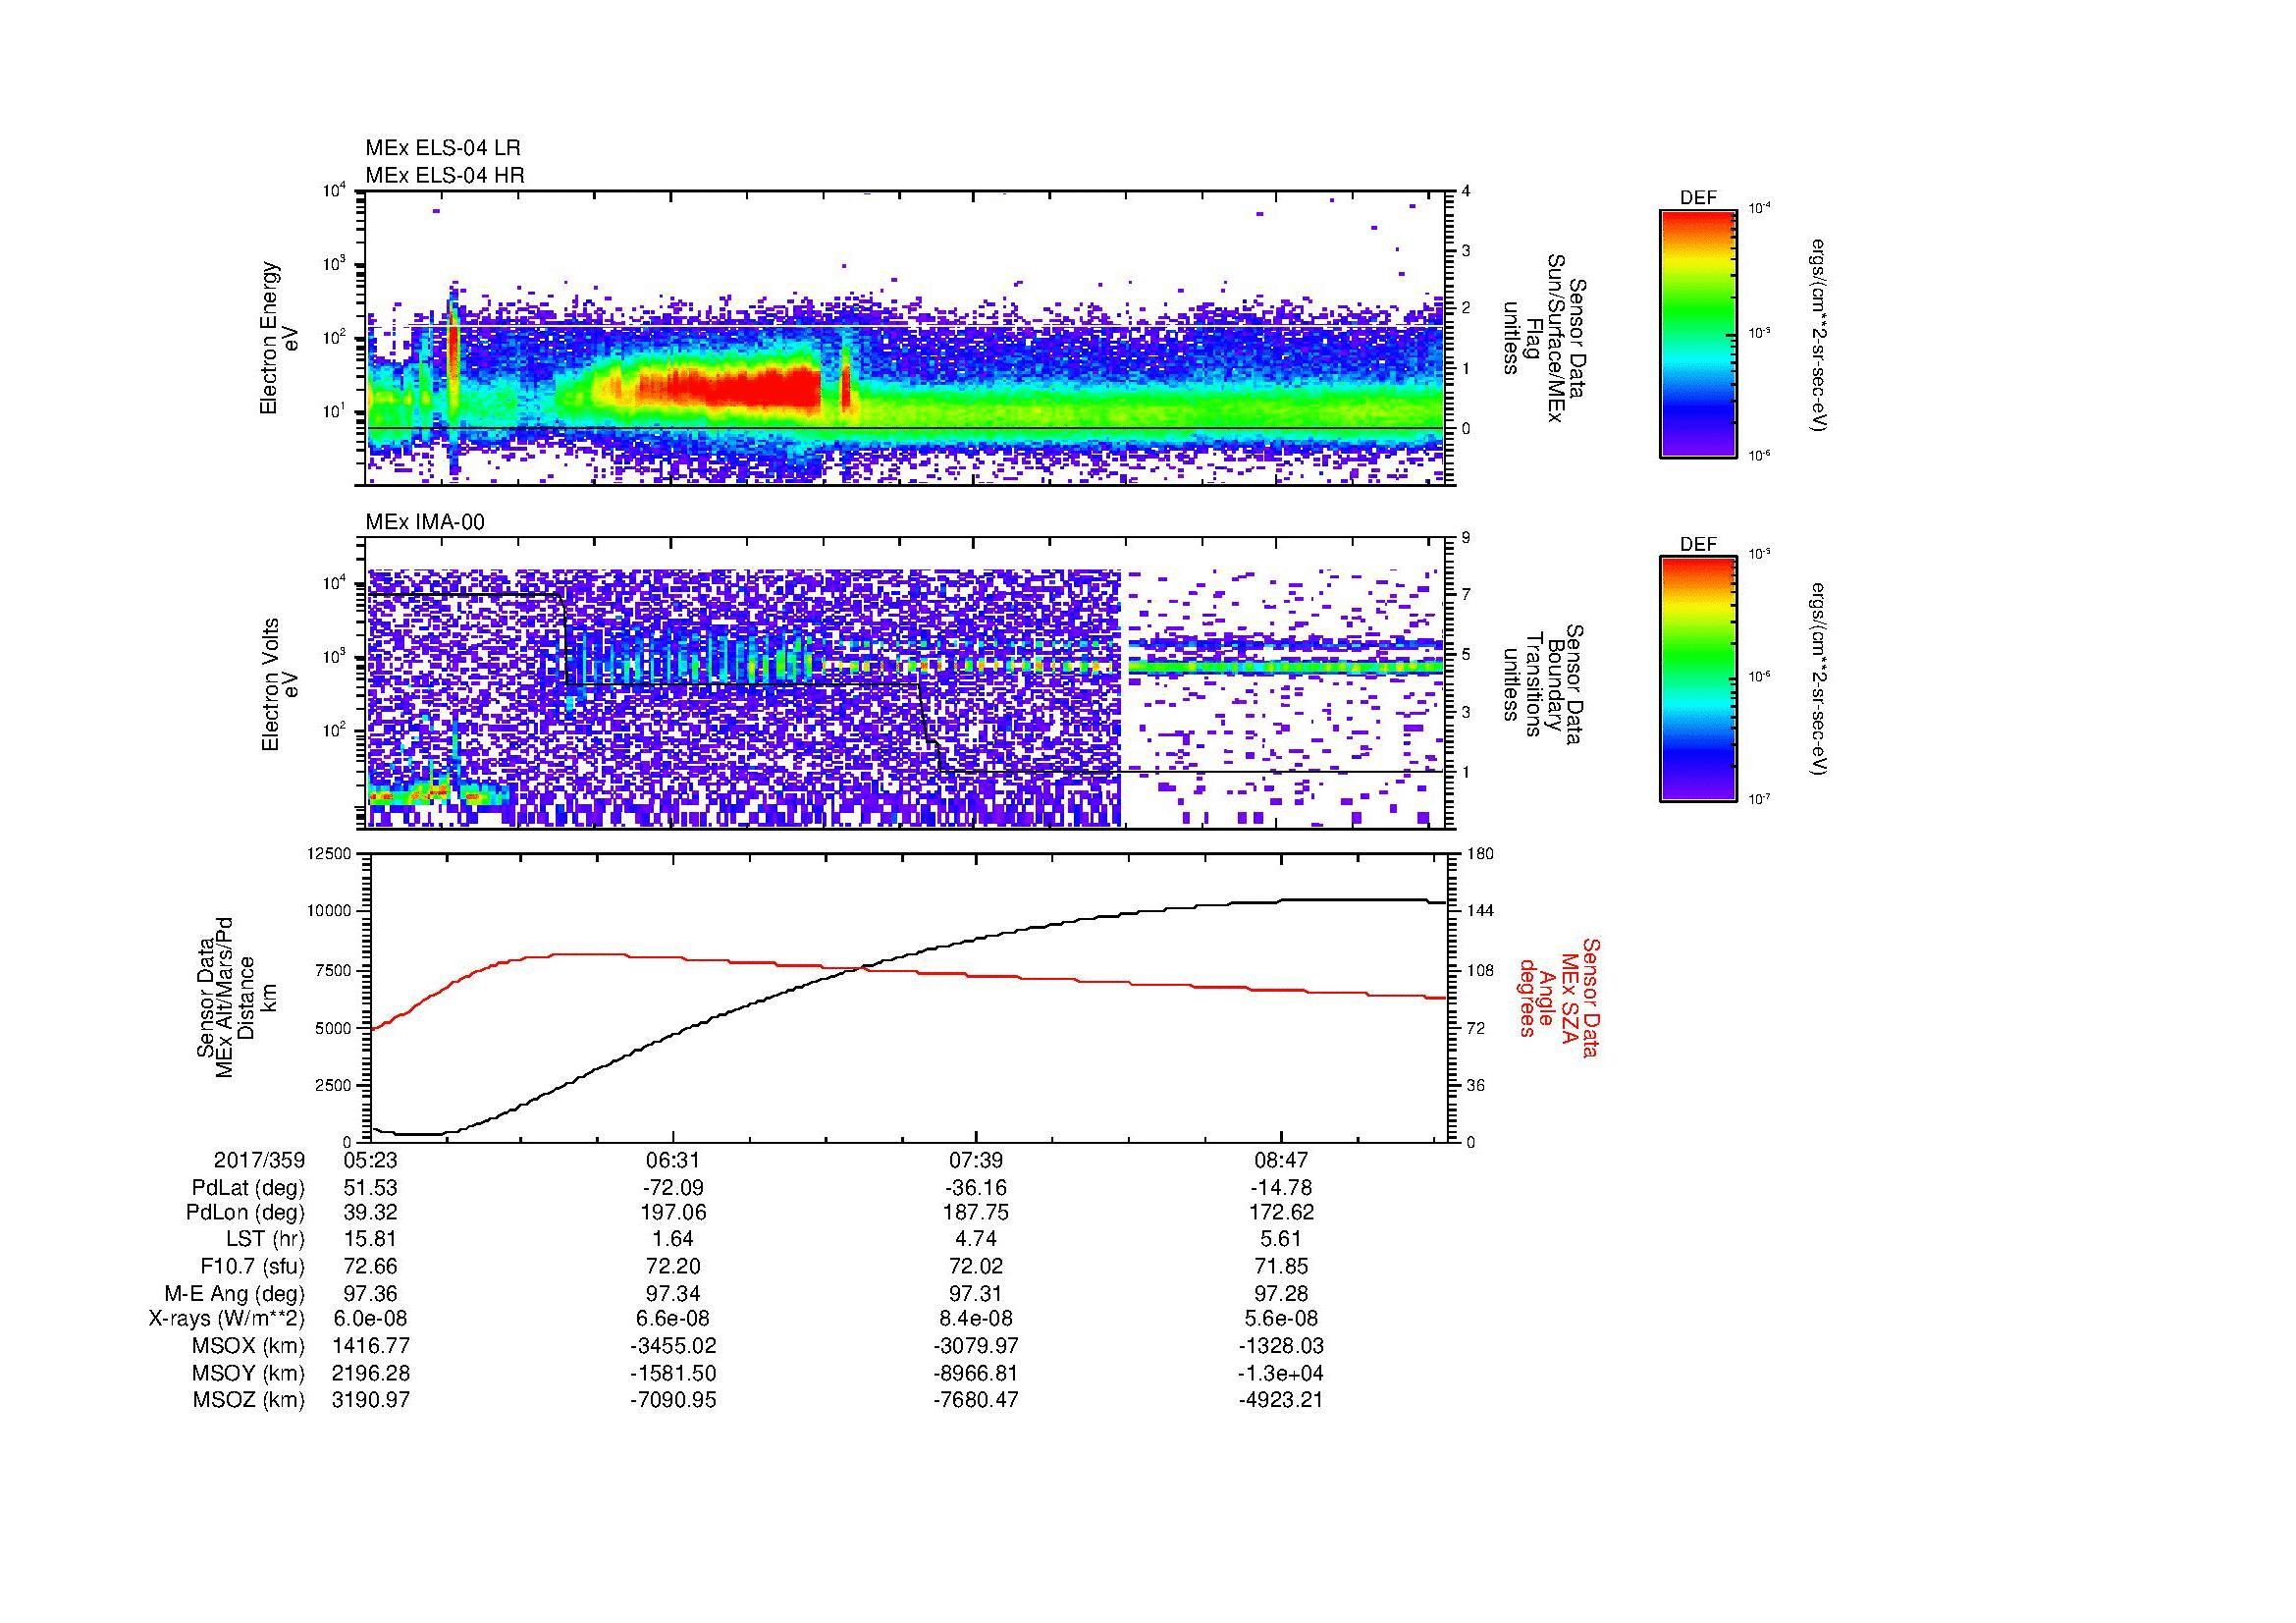Click the 'F10.7 (sfu)' row label
Screen dimensions: 2296x1623
(x=252, y=1266)
